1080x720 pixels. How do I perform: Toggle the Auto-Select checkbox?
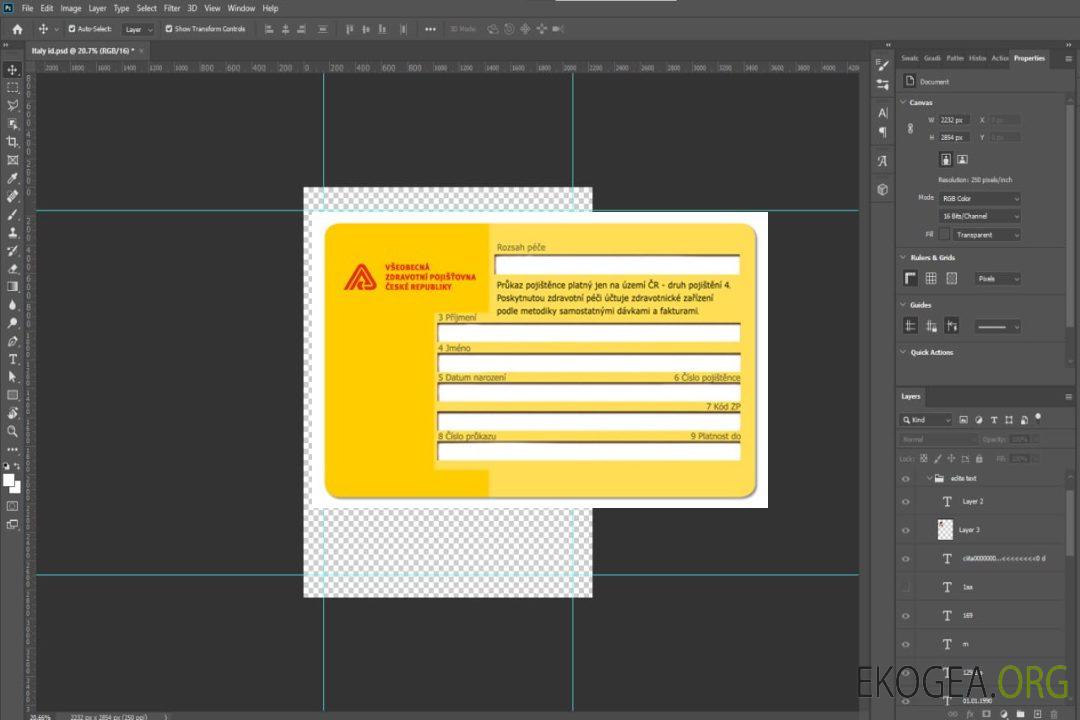pos(72,29)
